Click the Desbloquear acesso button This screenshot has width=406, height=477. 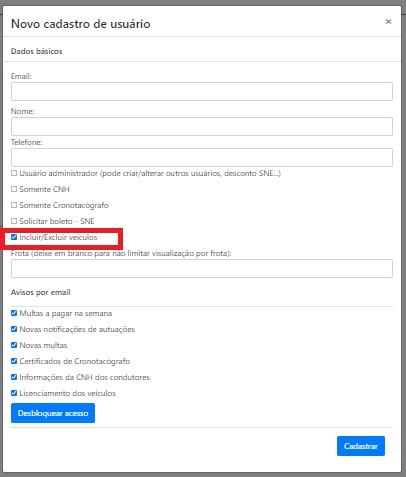pyautogui.click(x=53, y=413)
